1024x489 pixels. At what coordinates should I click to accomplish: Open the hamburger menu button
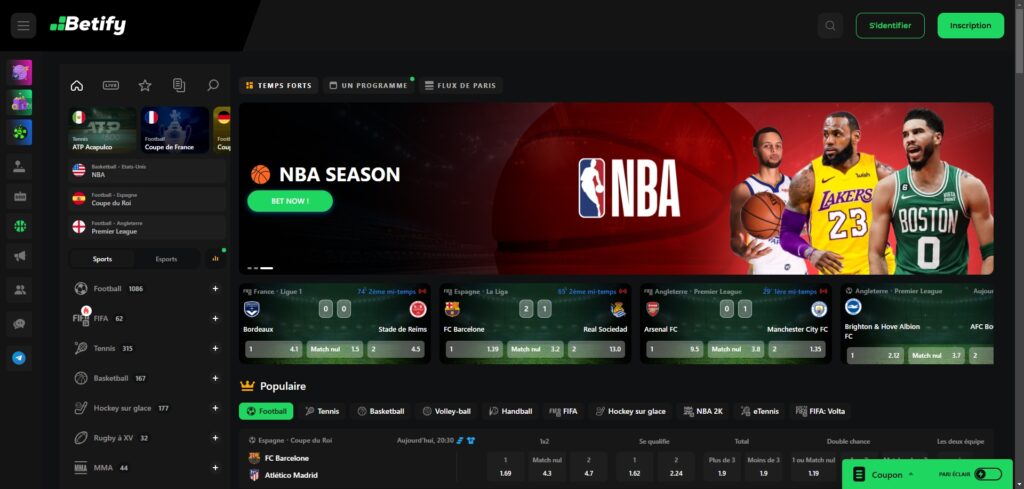pos(24,25)
